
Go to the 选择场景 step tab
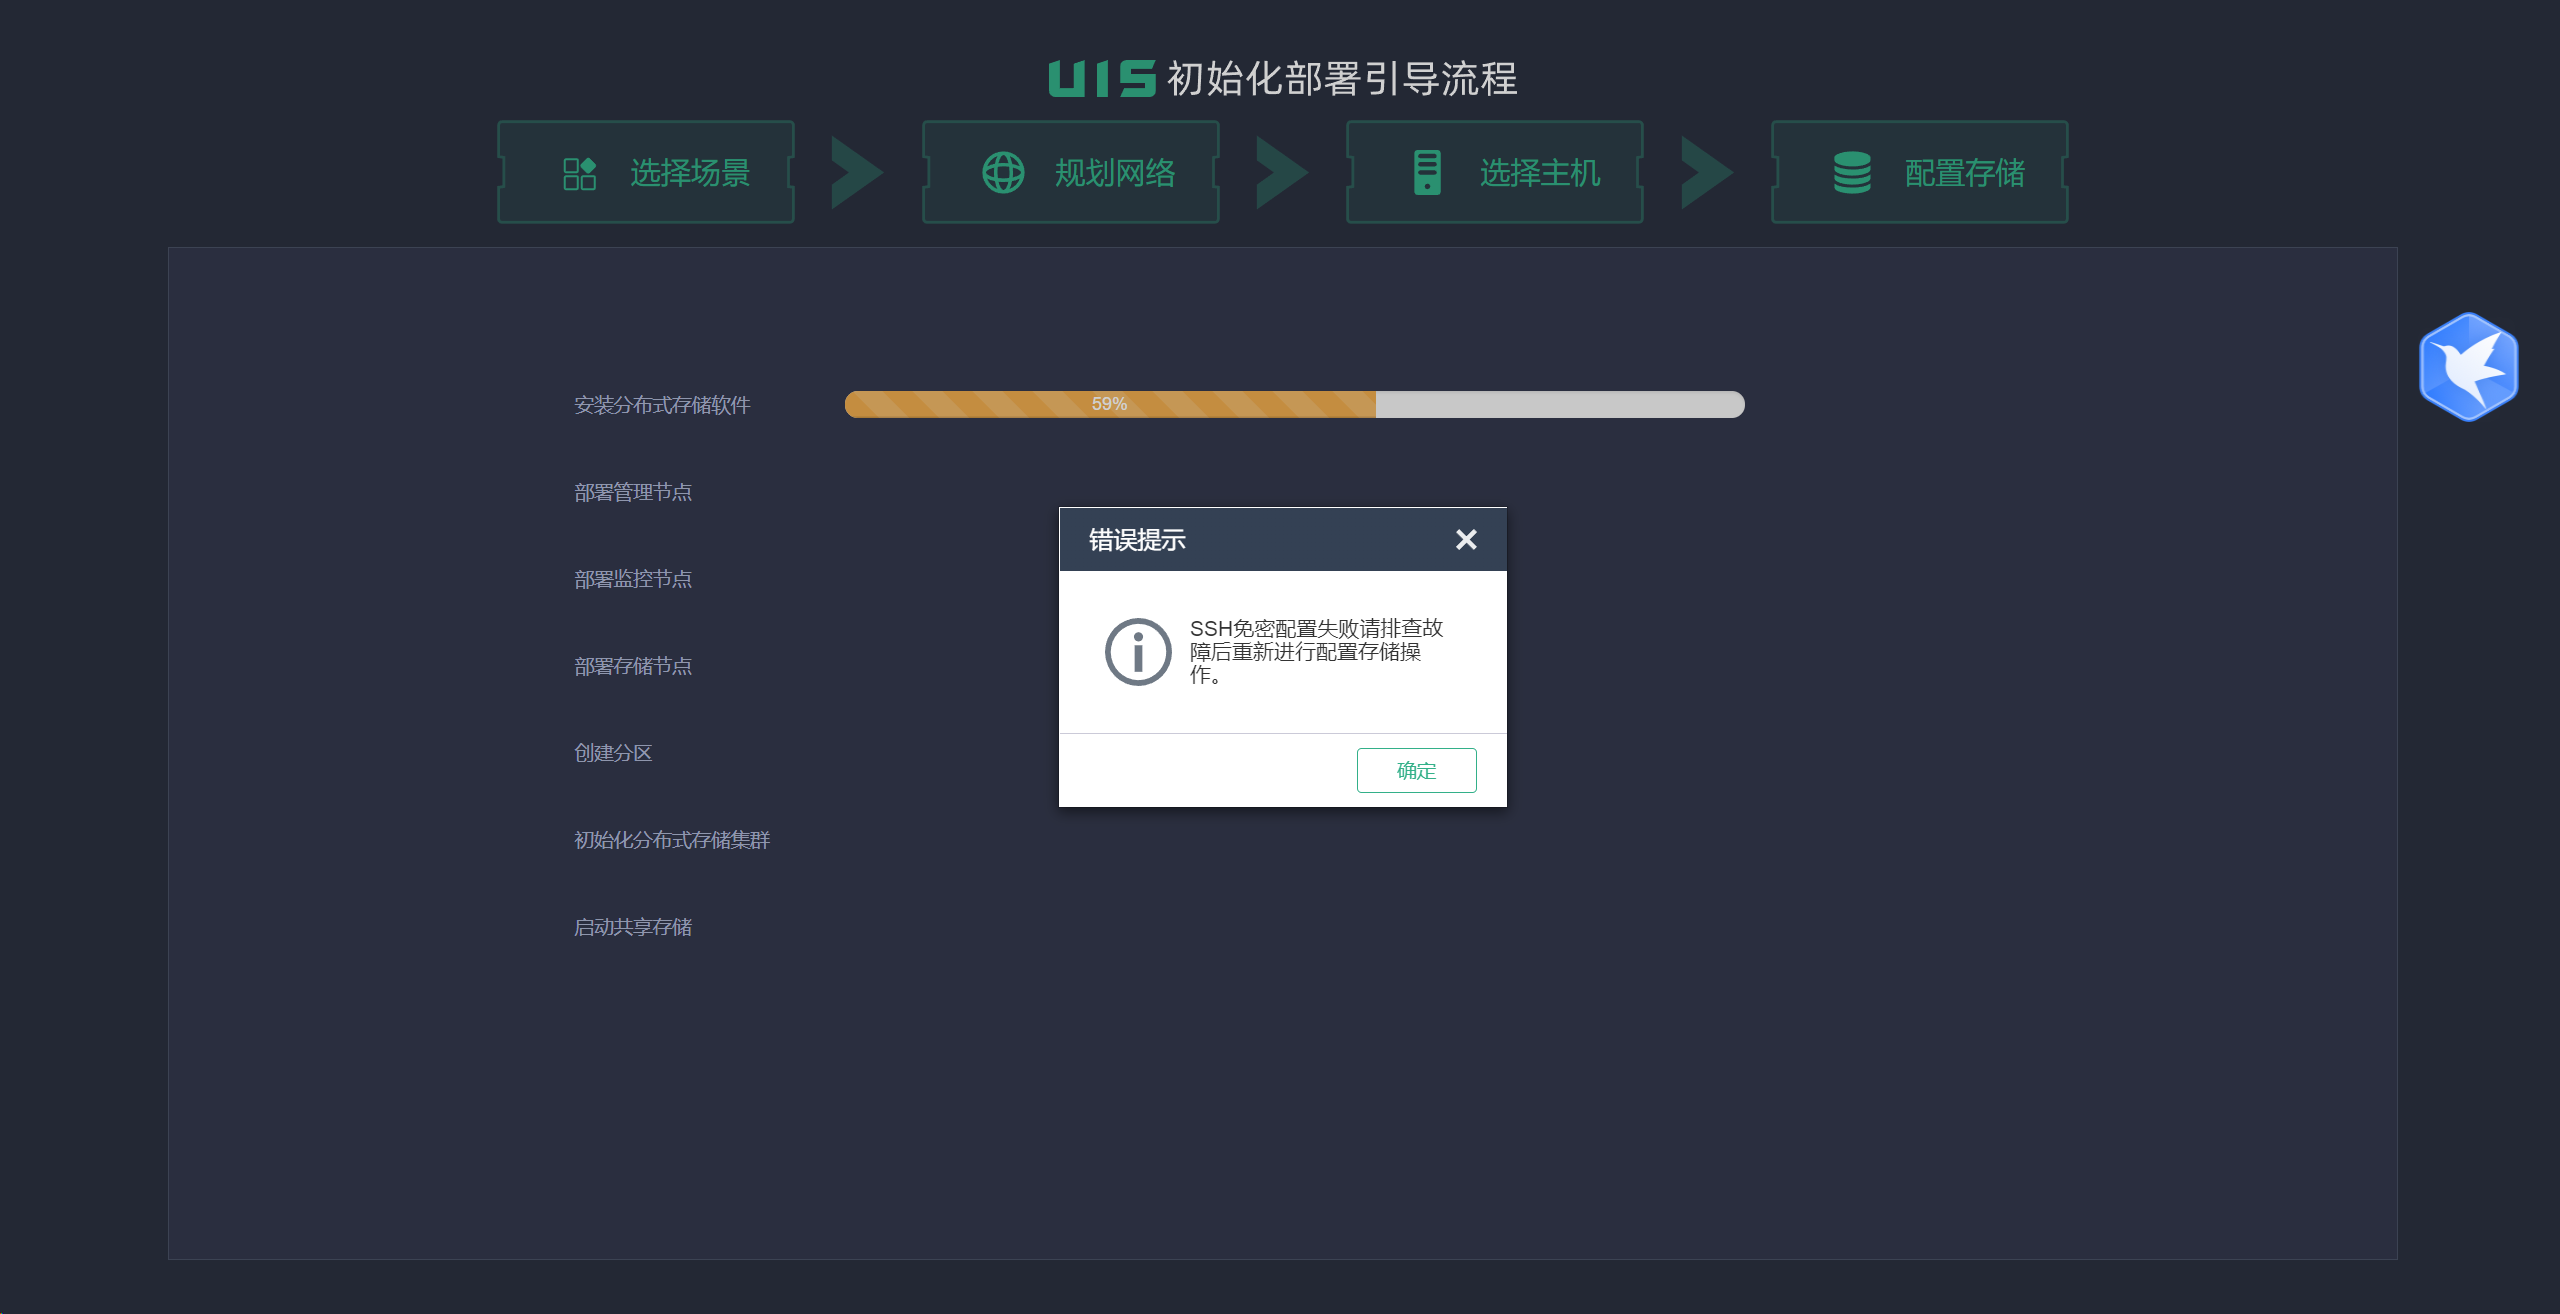point(689,173)
